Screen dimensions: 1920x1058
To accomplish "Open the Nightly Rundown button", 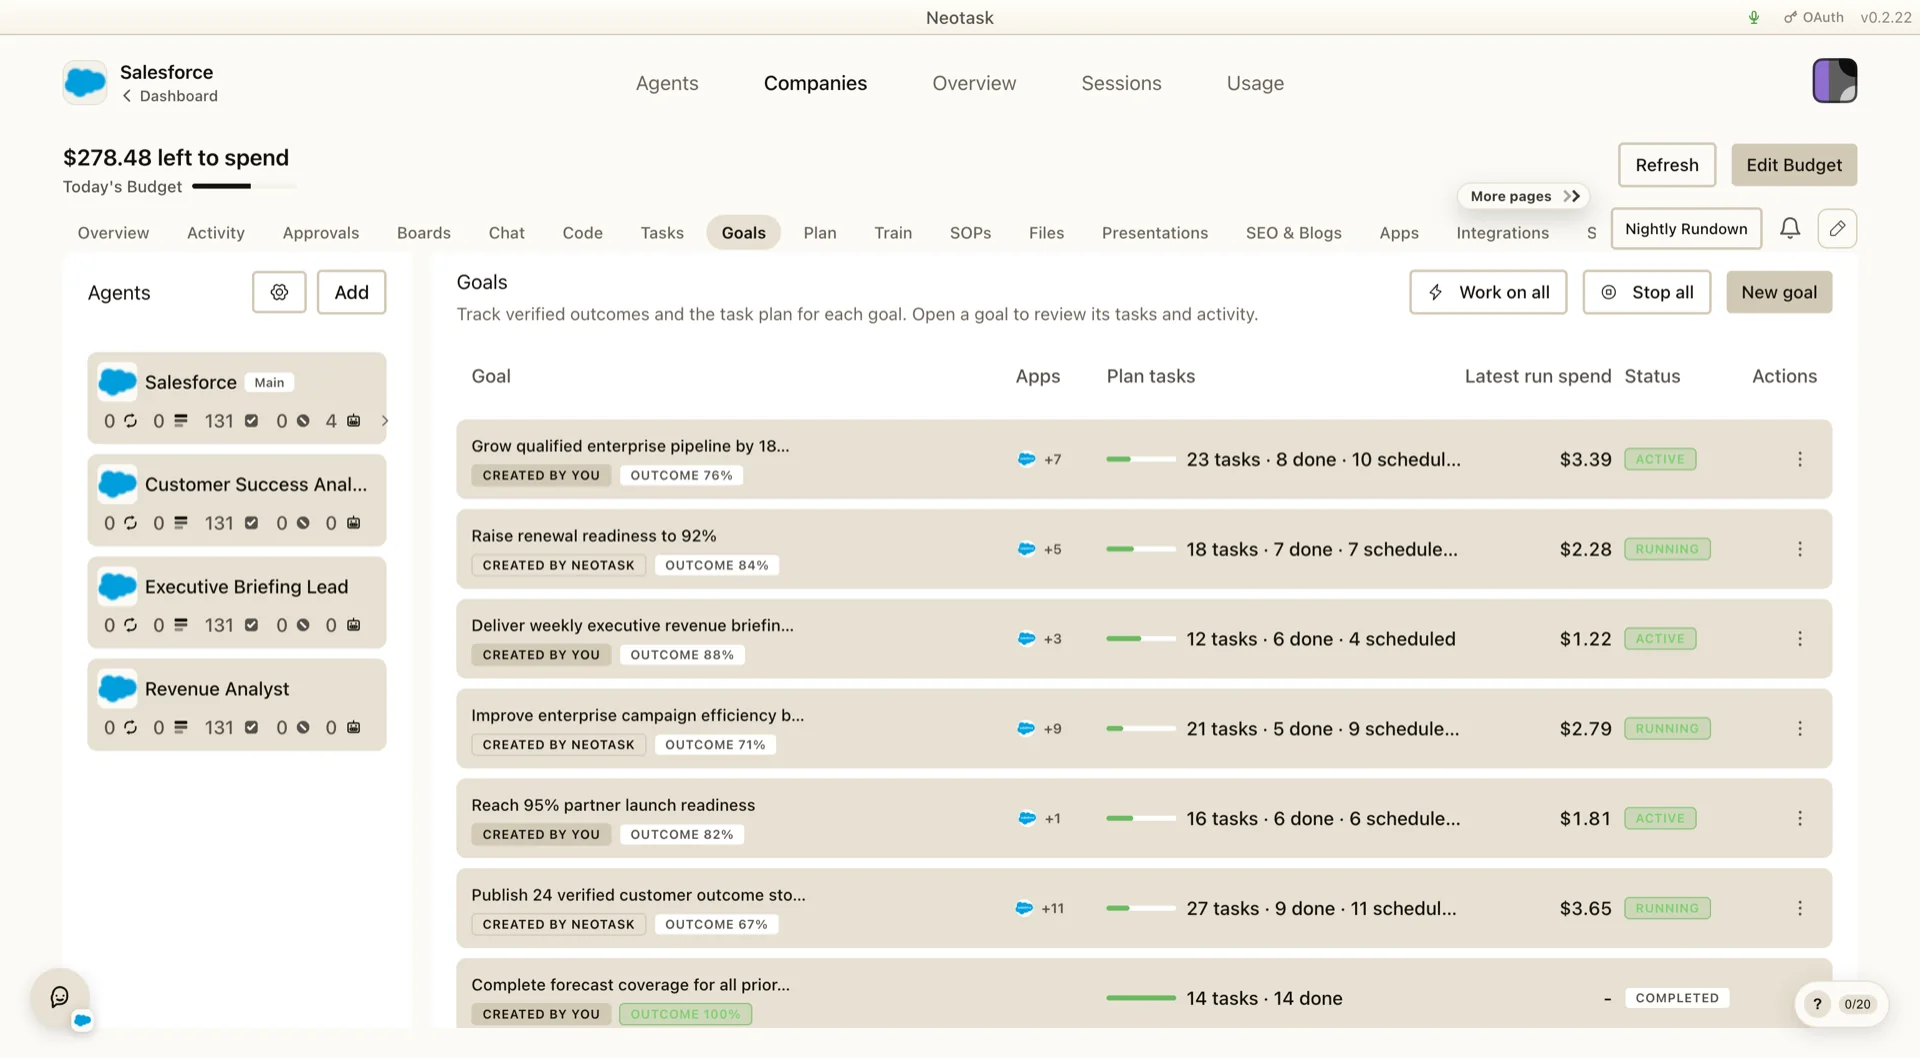I will click(1686, 229).
